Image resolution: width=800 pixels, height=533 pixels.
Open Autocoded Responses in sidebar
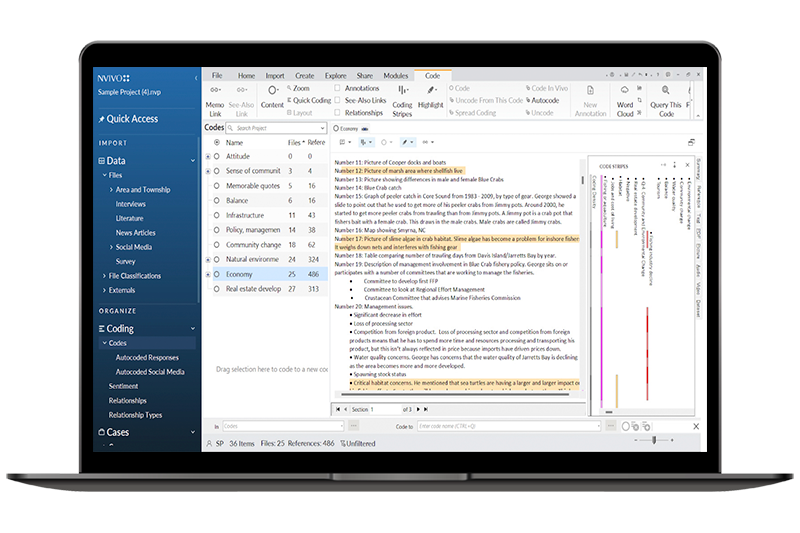click(147, 358)
